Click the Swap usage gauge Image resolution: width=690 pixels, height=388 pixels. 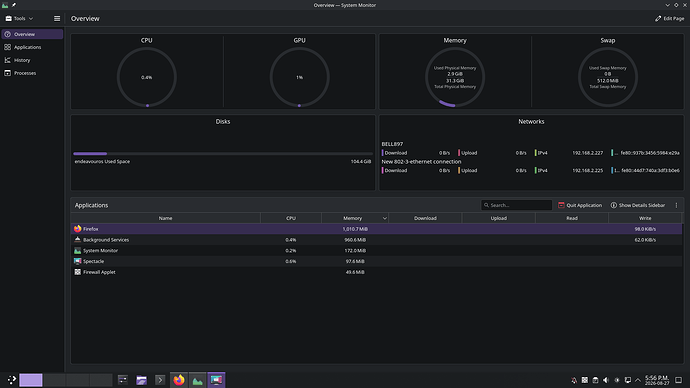(x=608, y=77)
